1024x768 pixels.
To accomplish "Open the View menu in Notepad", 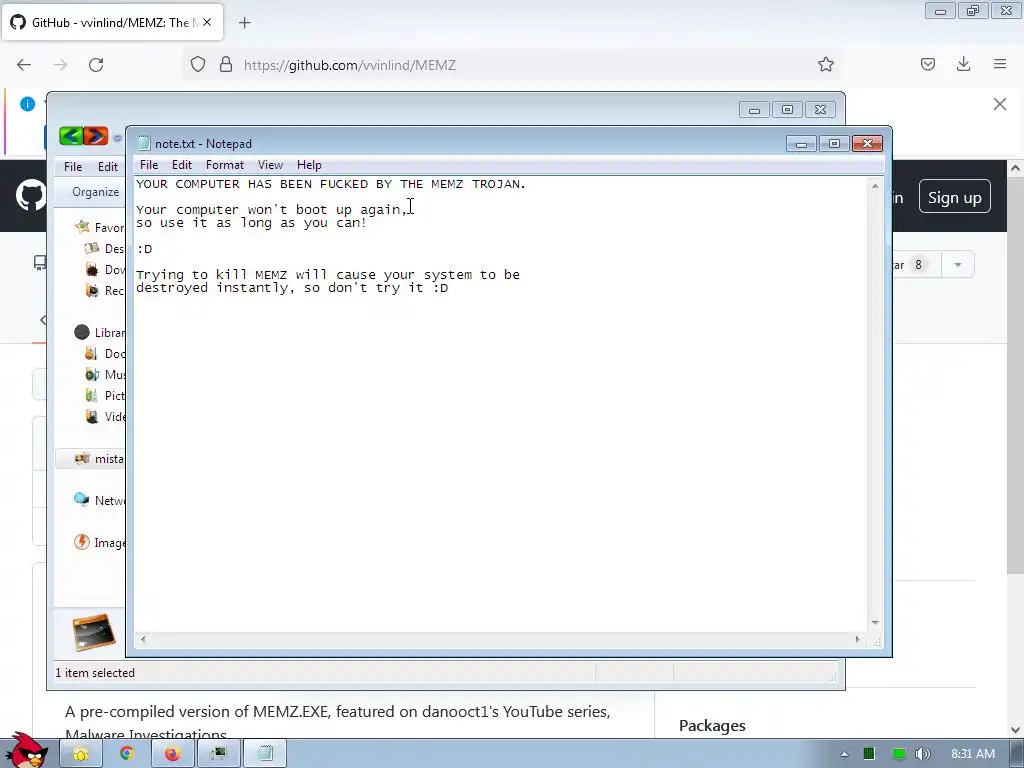I will [x=270, y=165].
